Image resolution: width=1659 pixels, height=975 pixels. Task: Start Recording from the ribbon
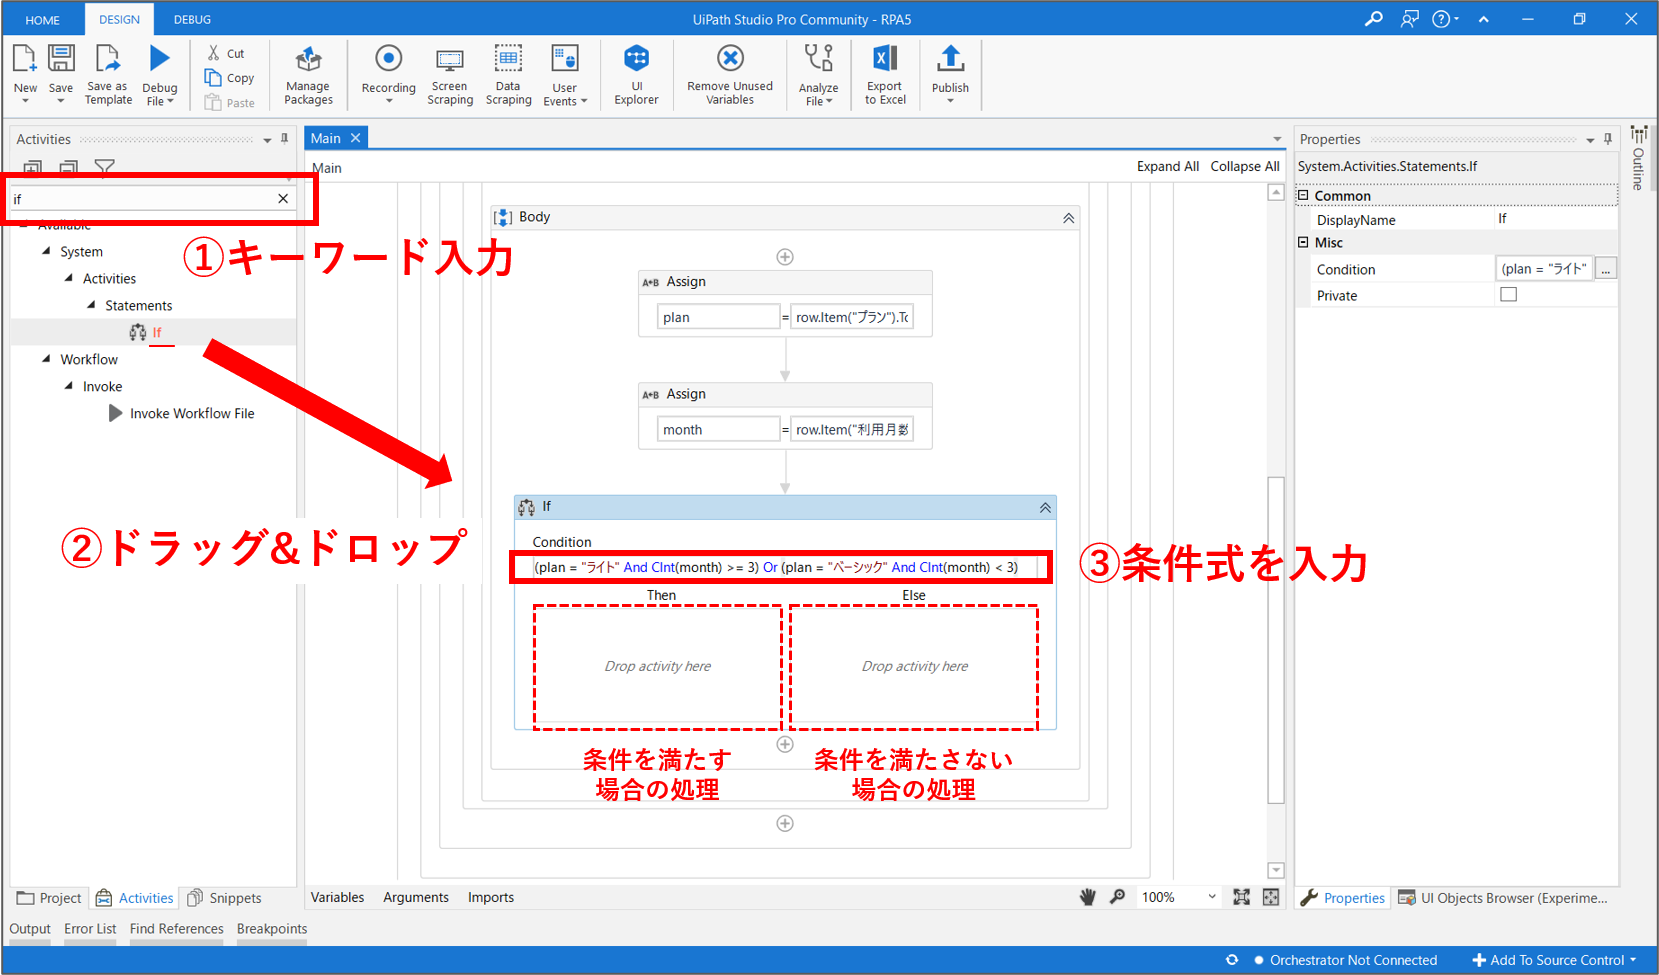(388, 60)
